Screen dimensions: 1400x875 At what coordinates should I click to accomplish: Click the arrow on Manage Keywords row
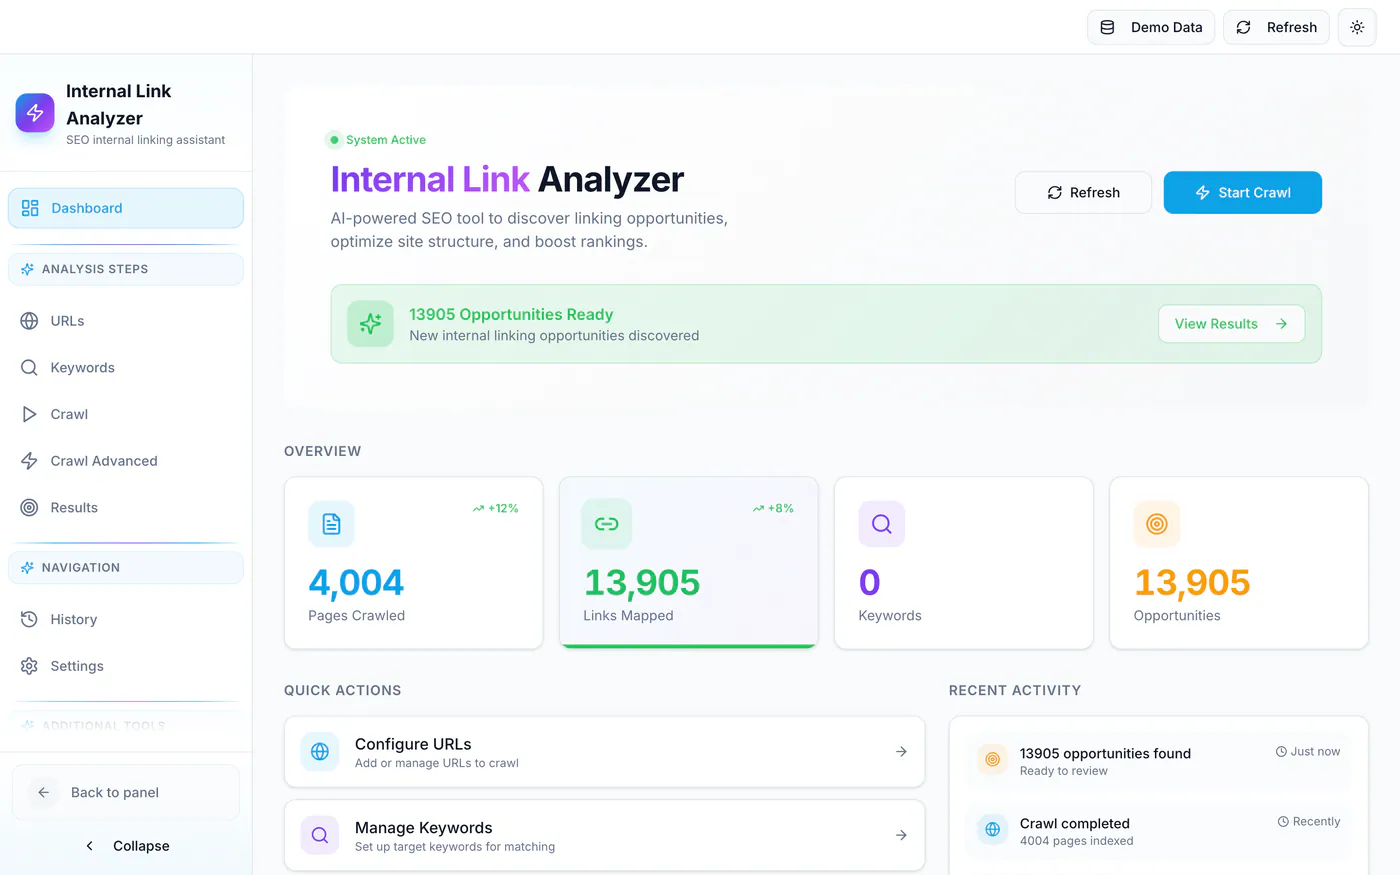click(901, 836)
